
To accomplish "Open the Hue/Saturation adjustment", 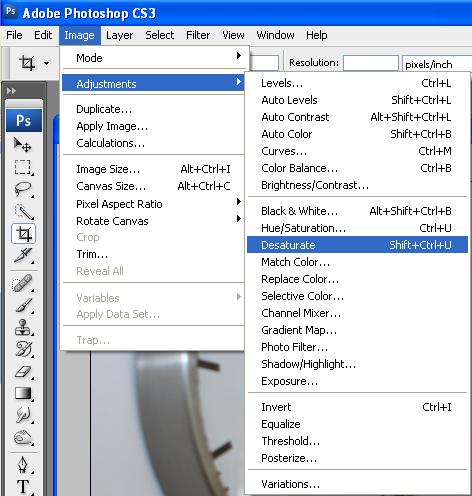I will (x=357, y=228).
